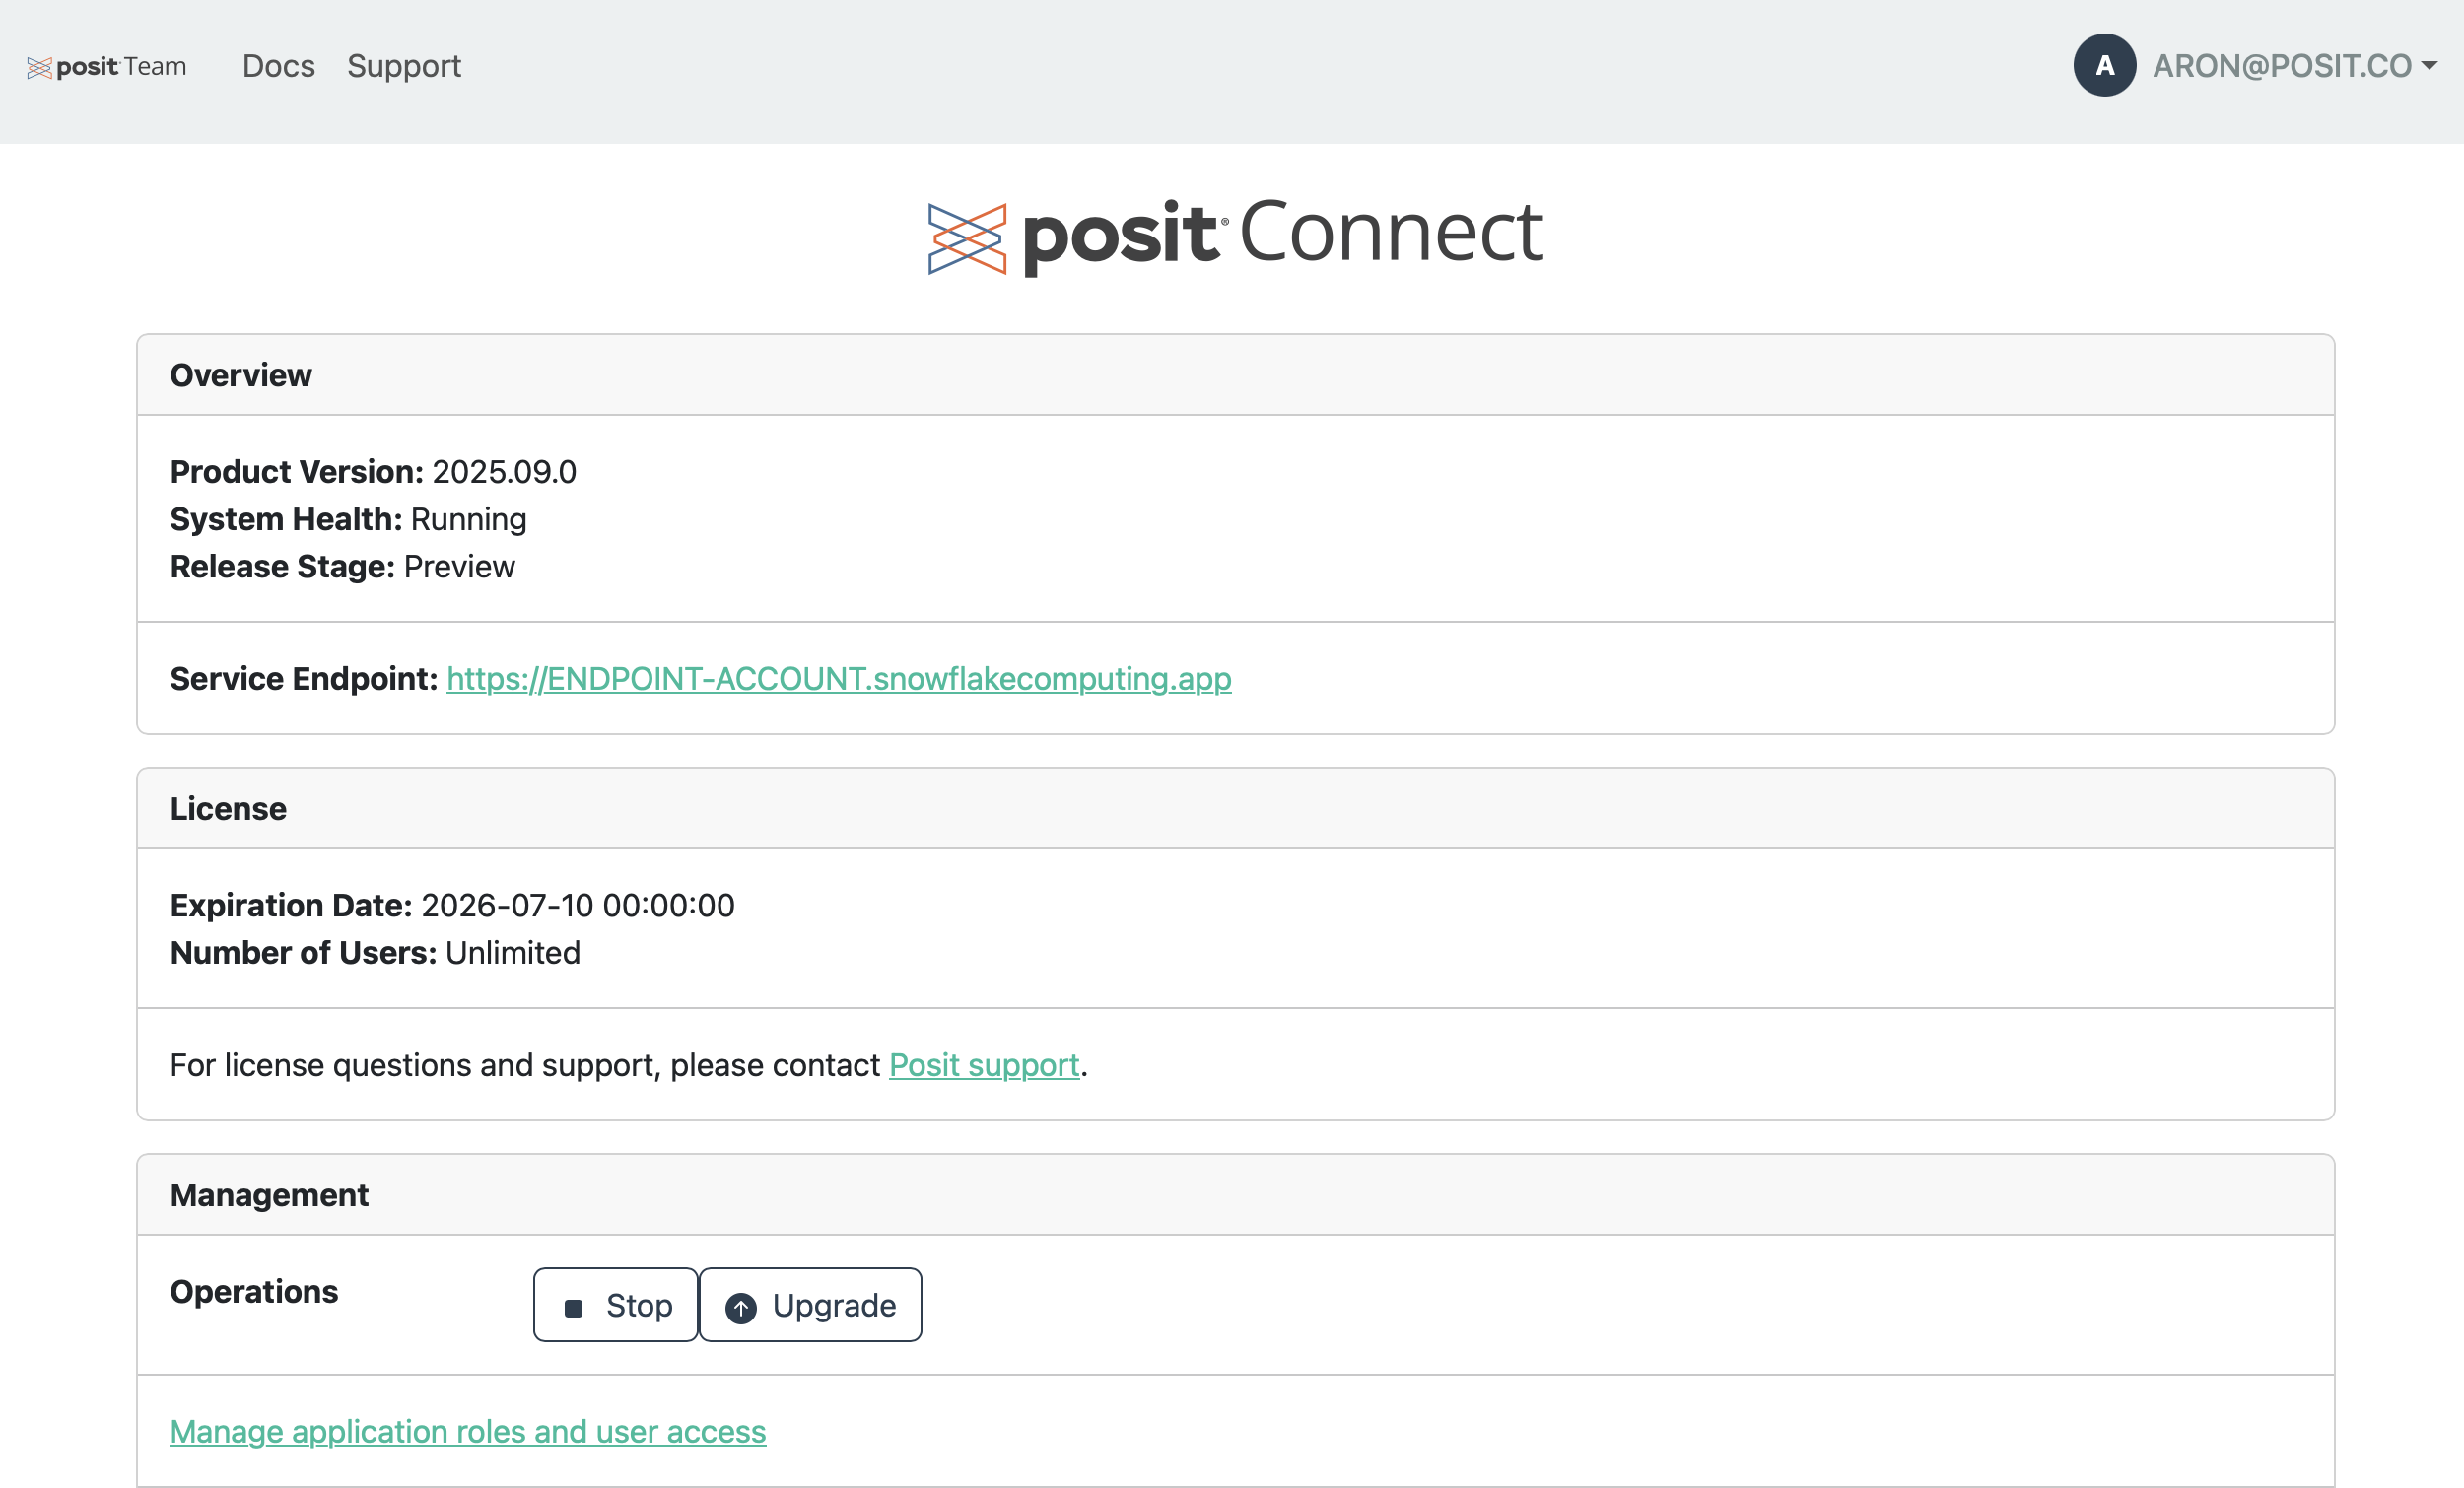This screenshot has height=1488, width=2464.
Task: Click the stop square icon inside Stop button
Action: [573, 1306]
